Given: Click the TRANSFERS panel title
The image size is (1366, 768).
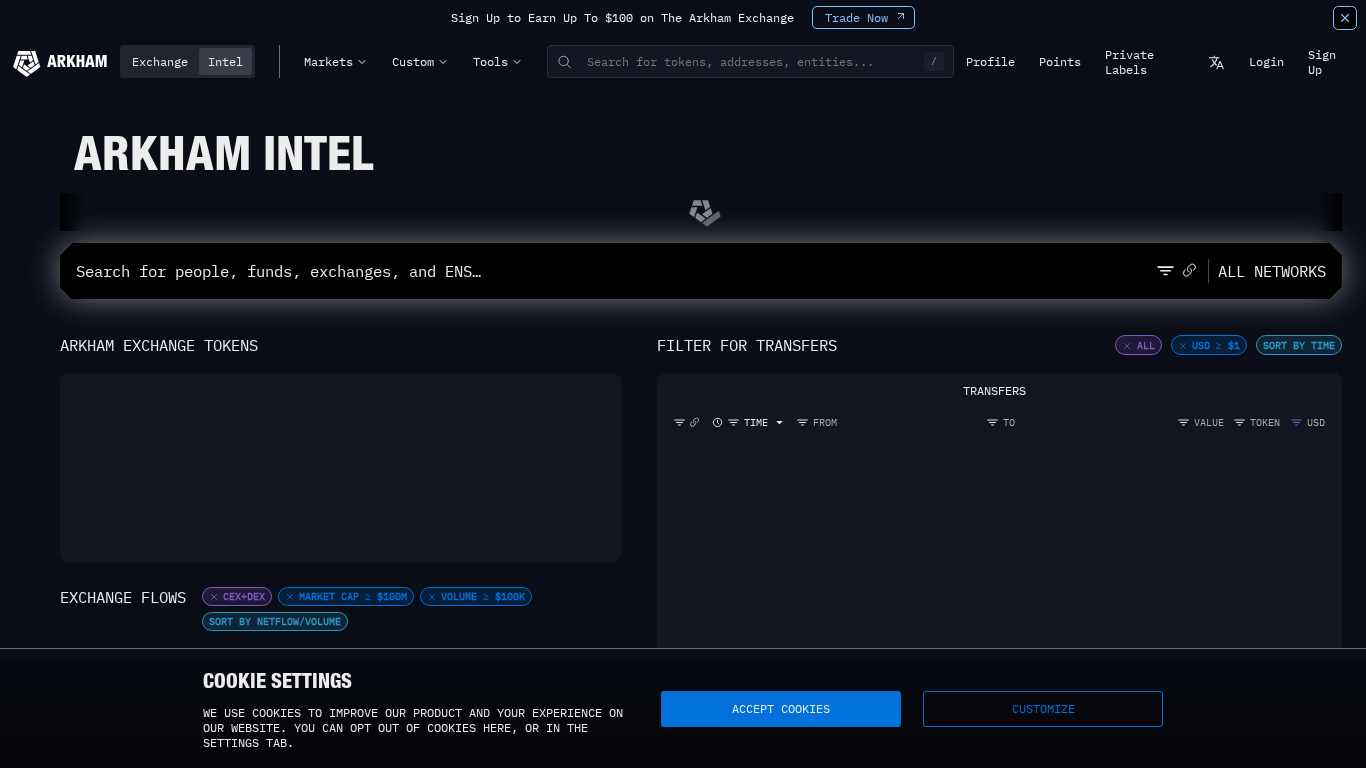Looking at the screenshot, I should point(994,391).
